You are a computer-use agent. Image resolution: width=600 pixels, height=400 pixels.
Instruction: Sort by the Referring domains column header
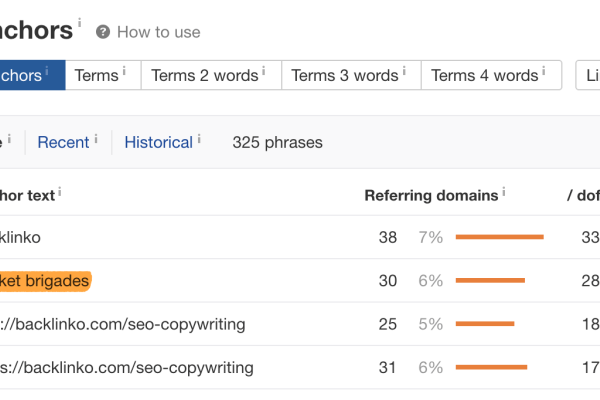tap(431, 195)
